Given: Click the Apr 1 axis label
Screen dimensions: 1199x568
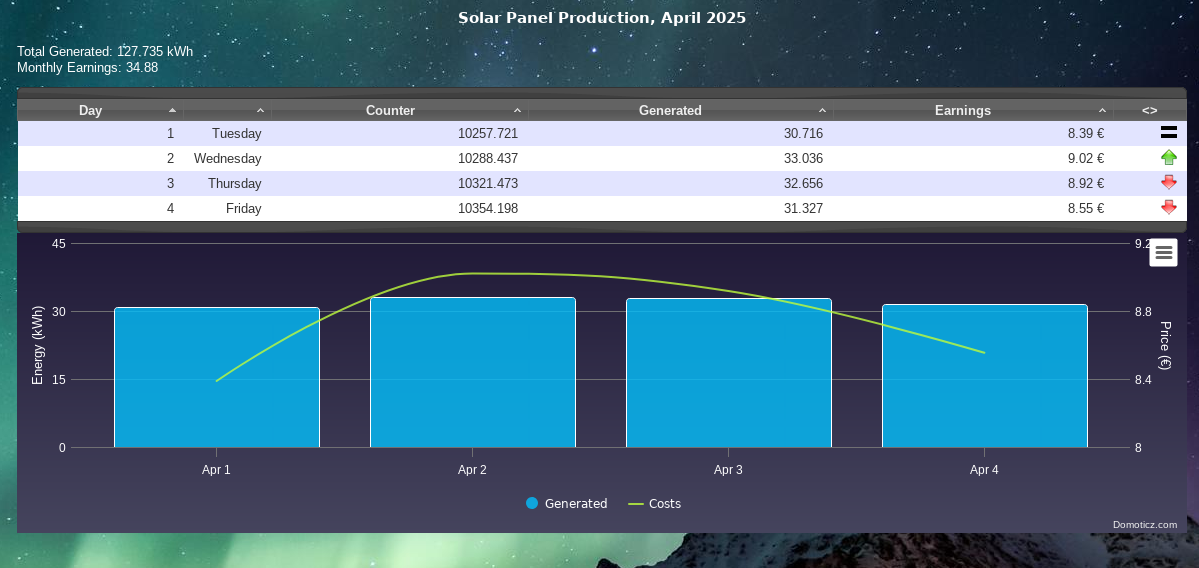Looking at the screenshot, I should click(x=216, y=469).
